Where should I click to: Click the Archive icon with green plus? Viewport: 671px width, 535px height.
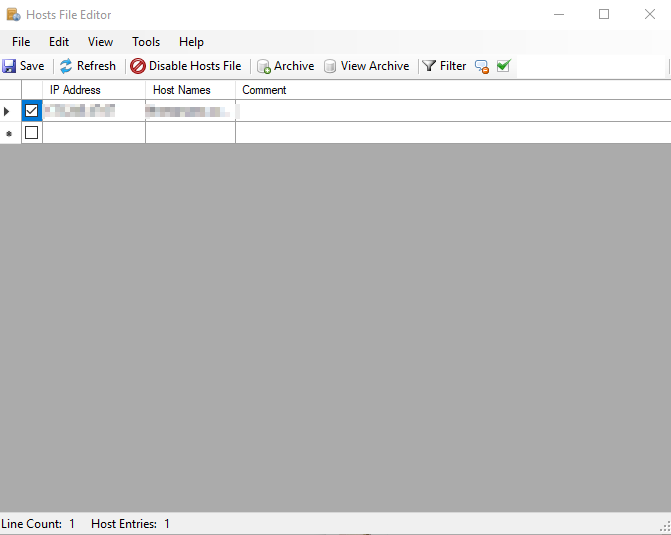(264, 66)
